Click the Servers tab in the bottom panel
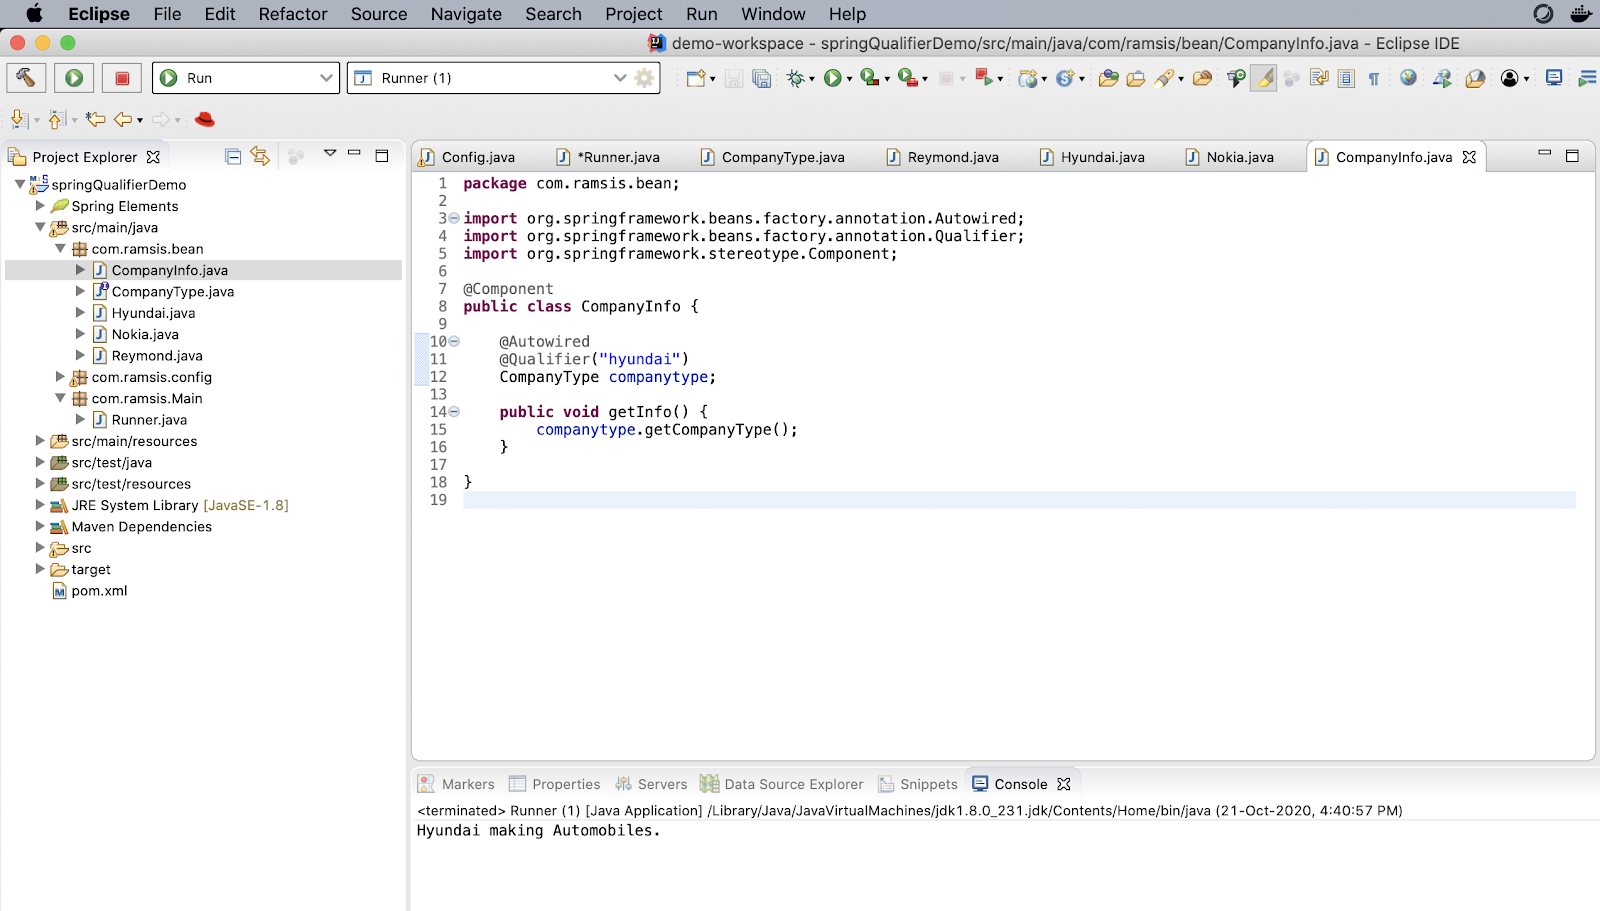This screenshot has width=1600, height=911. pos(661,783)
